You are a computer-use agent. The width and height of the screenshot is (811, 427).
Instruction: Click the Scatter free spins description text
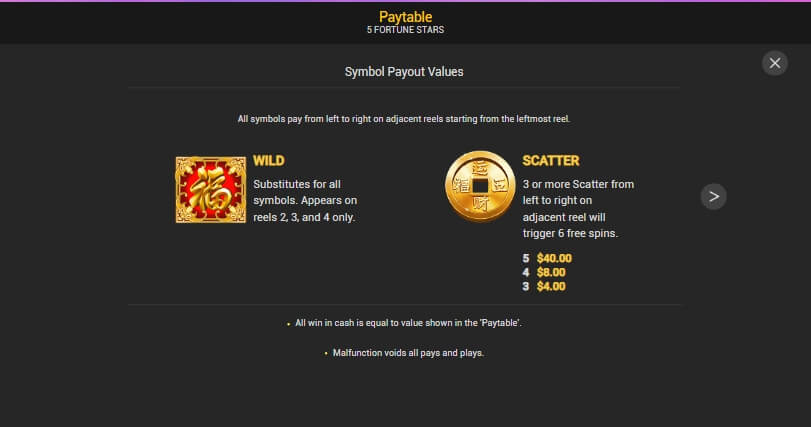coord(578,209)
